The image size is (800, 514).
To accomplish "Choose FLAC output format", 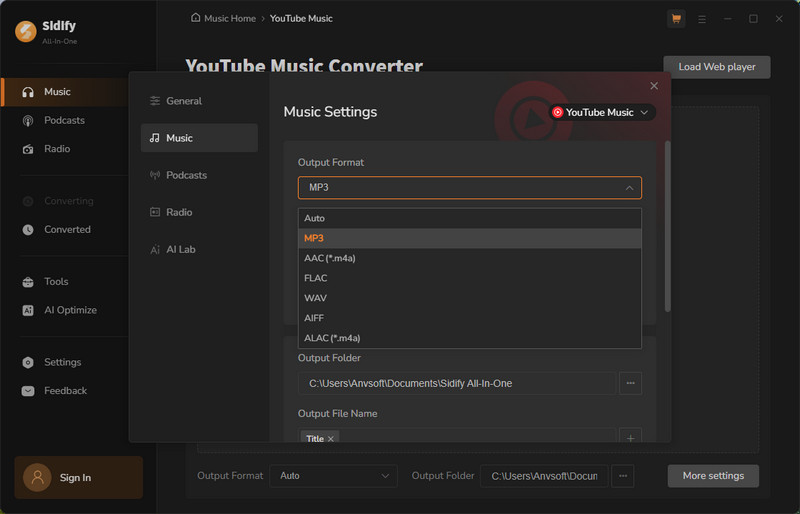I will coord(469,278).
